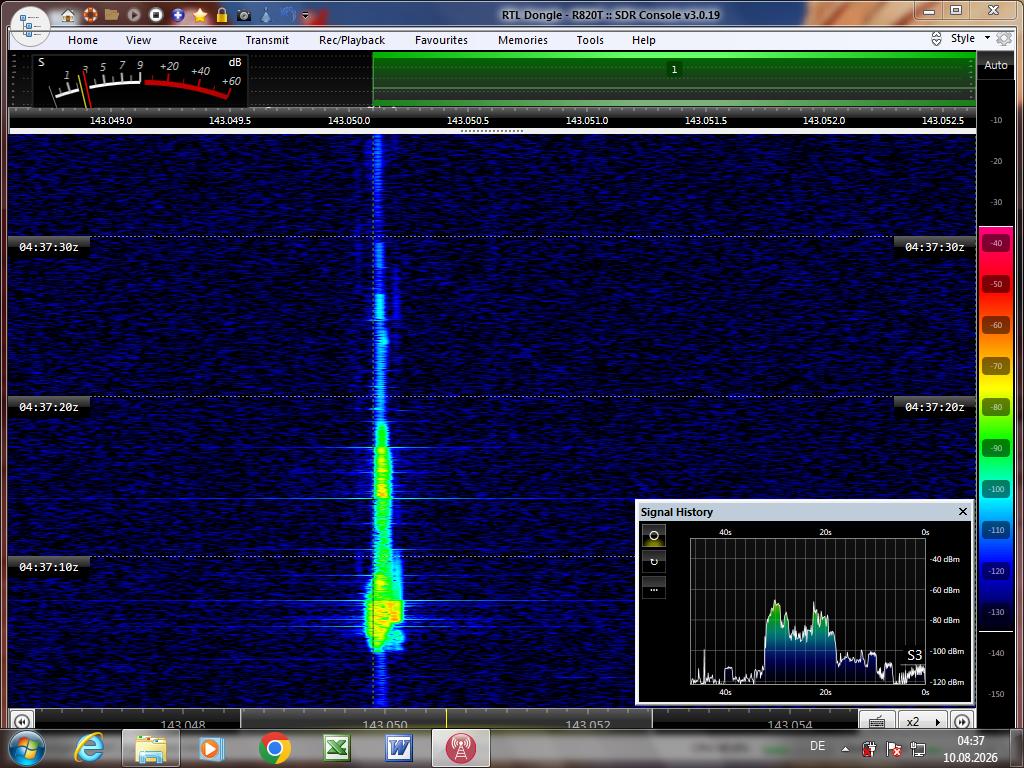Open Windows Explorer from taskbar

[x=151, y=748]
